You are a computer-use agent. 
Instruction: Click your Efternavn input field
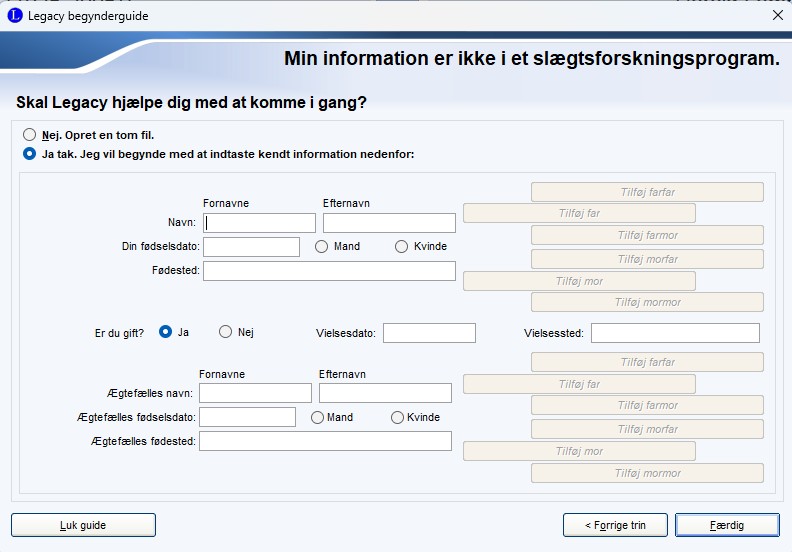[x=389, y=223]
